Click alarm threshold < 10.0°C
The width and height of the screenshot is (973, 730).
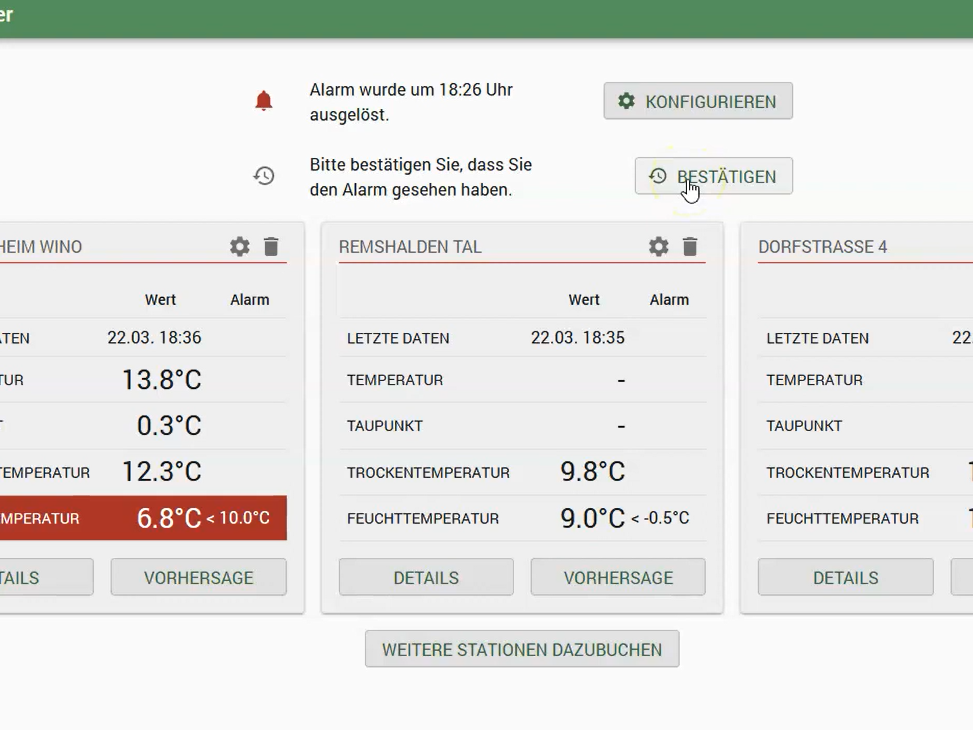238,518
